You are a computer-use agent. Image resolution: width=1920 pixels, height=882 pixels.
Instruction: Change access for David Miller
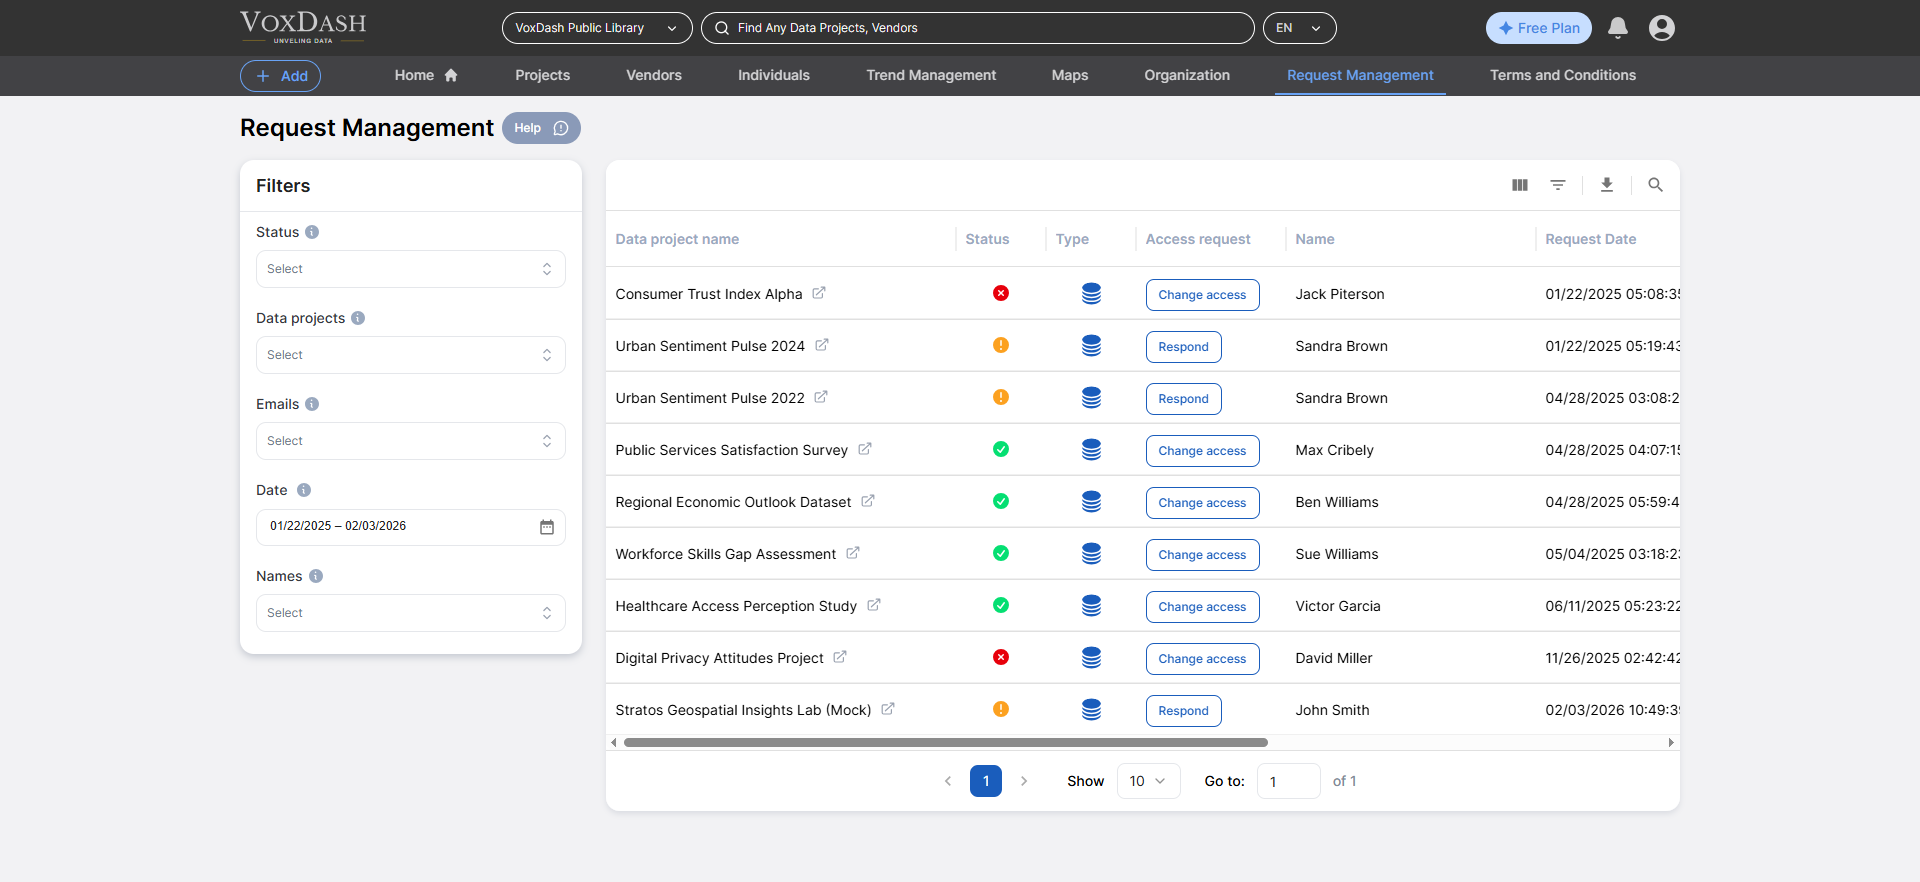click(x=1202, y=659)
